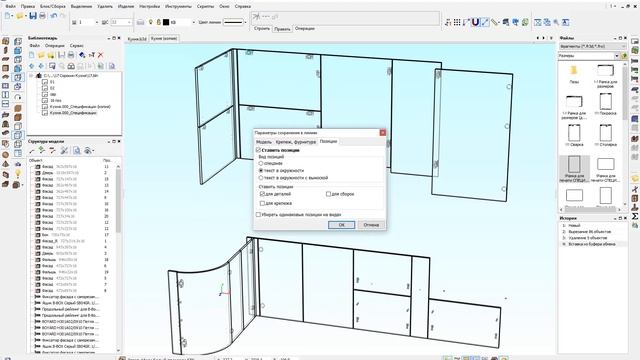640x360 pixels.
Task: Click the topmost panel icon in leftmost tool column
Action: coord(6,41)
